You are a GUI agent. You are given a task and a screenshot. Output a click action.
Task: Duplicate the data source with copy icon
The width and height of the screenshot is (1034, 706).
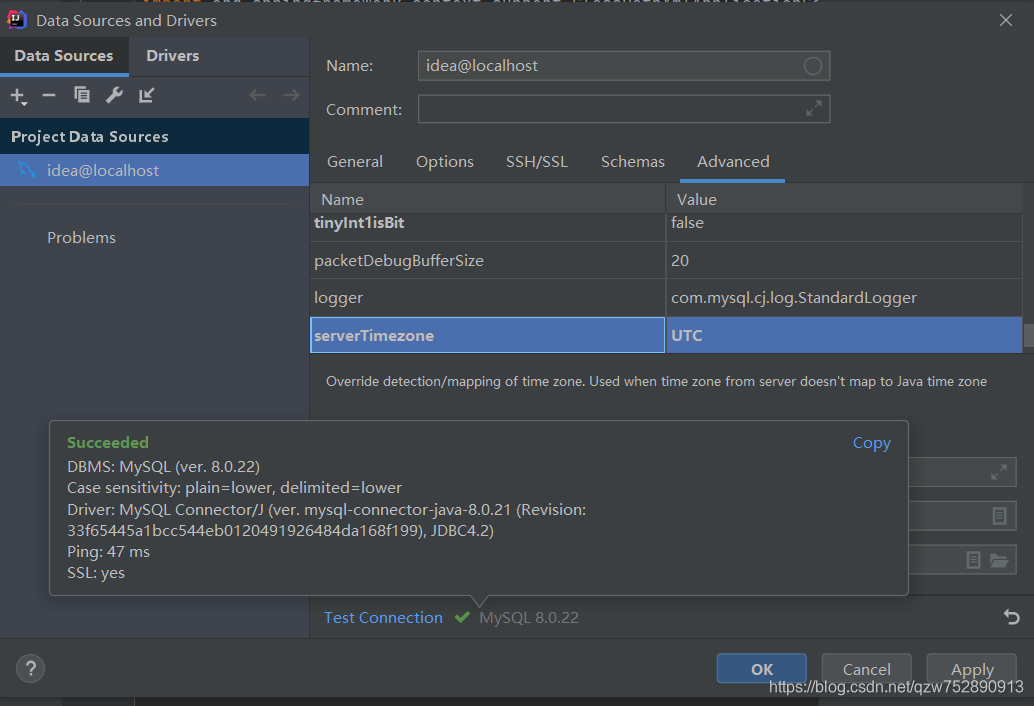pyautogui.click(x=82, y=95)
